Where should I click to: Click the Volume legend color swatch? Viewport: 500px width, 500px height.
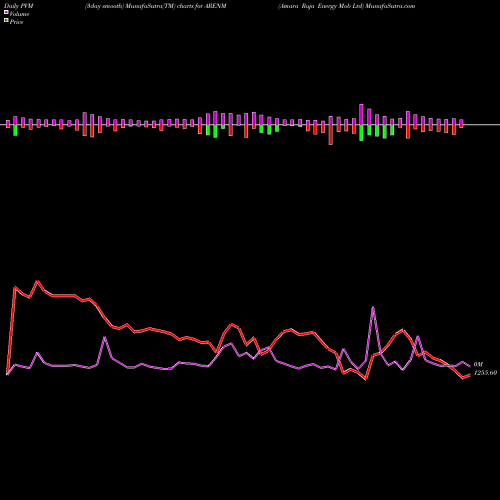click(x=6, y=12)
